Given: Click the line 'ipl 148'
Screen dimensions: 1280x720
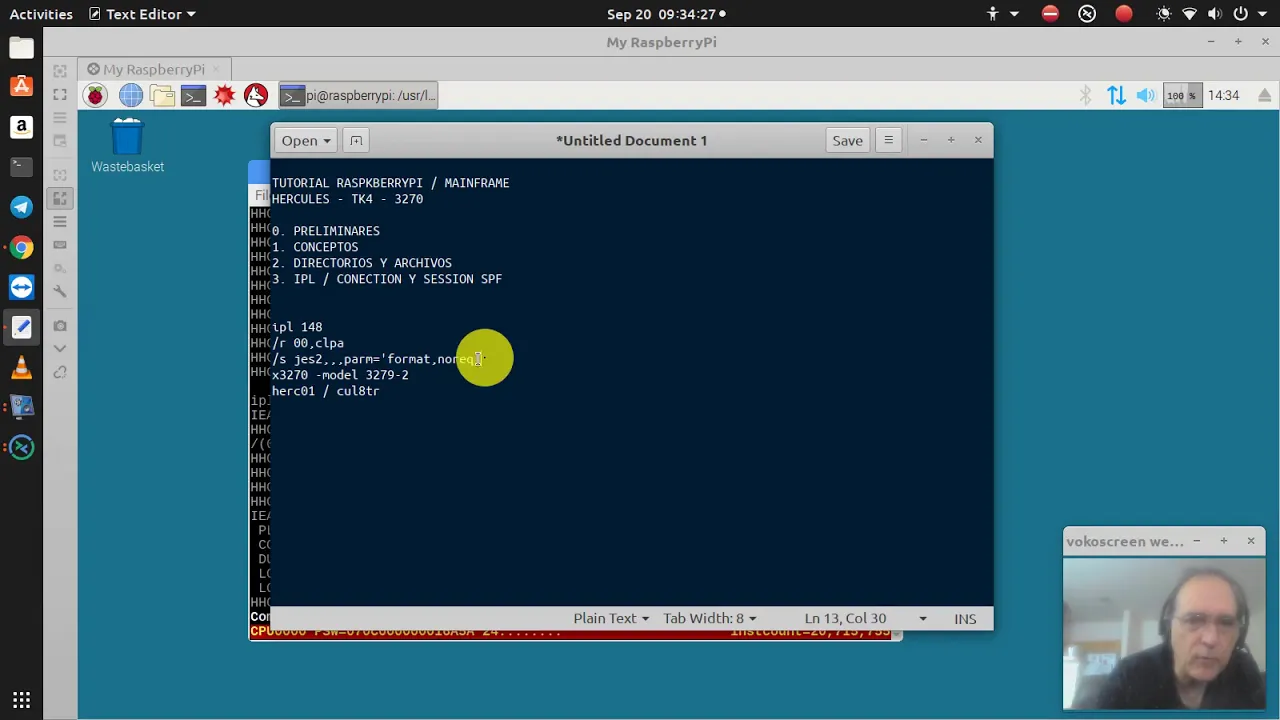Looking at the screenshot, I should [297, 327].
